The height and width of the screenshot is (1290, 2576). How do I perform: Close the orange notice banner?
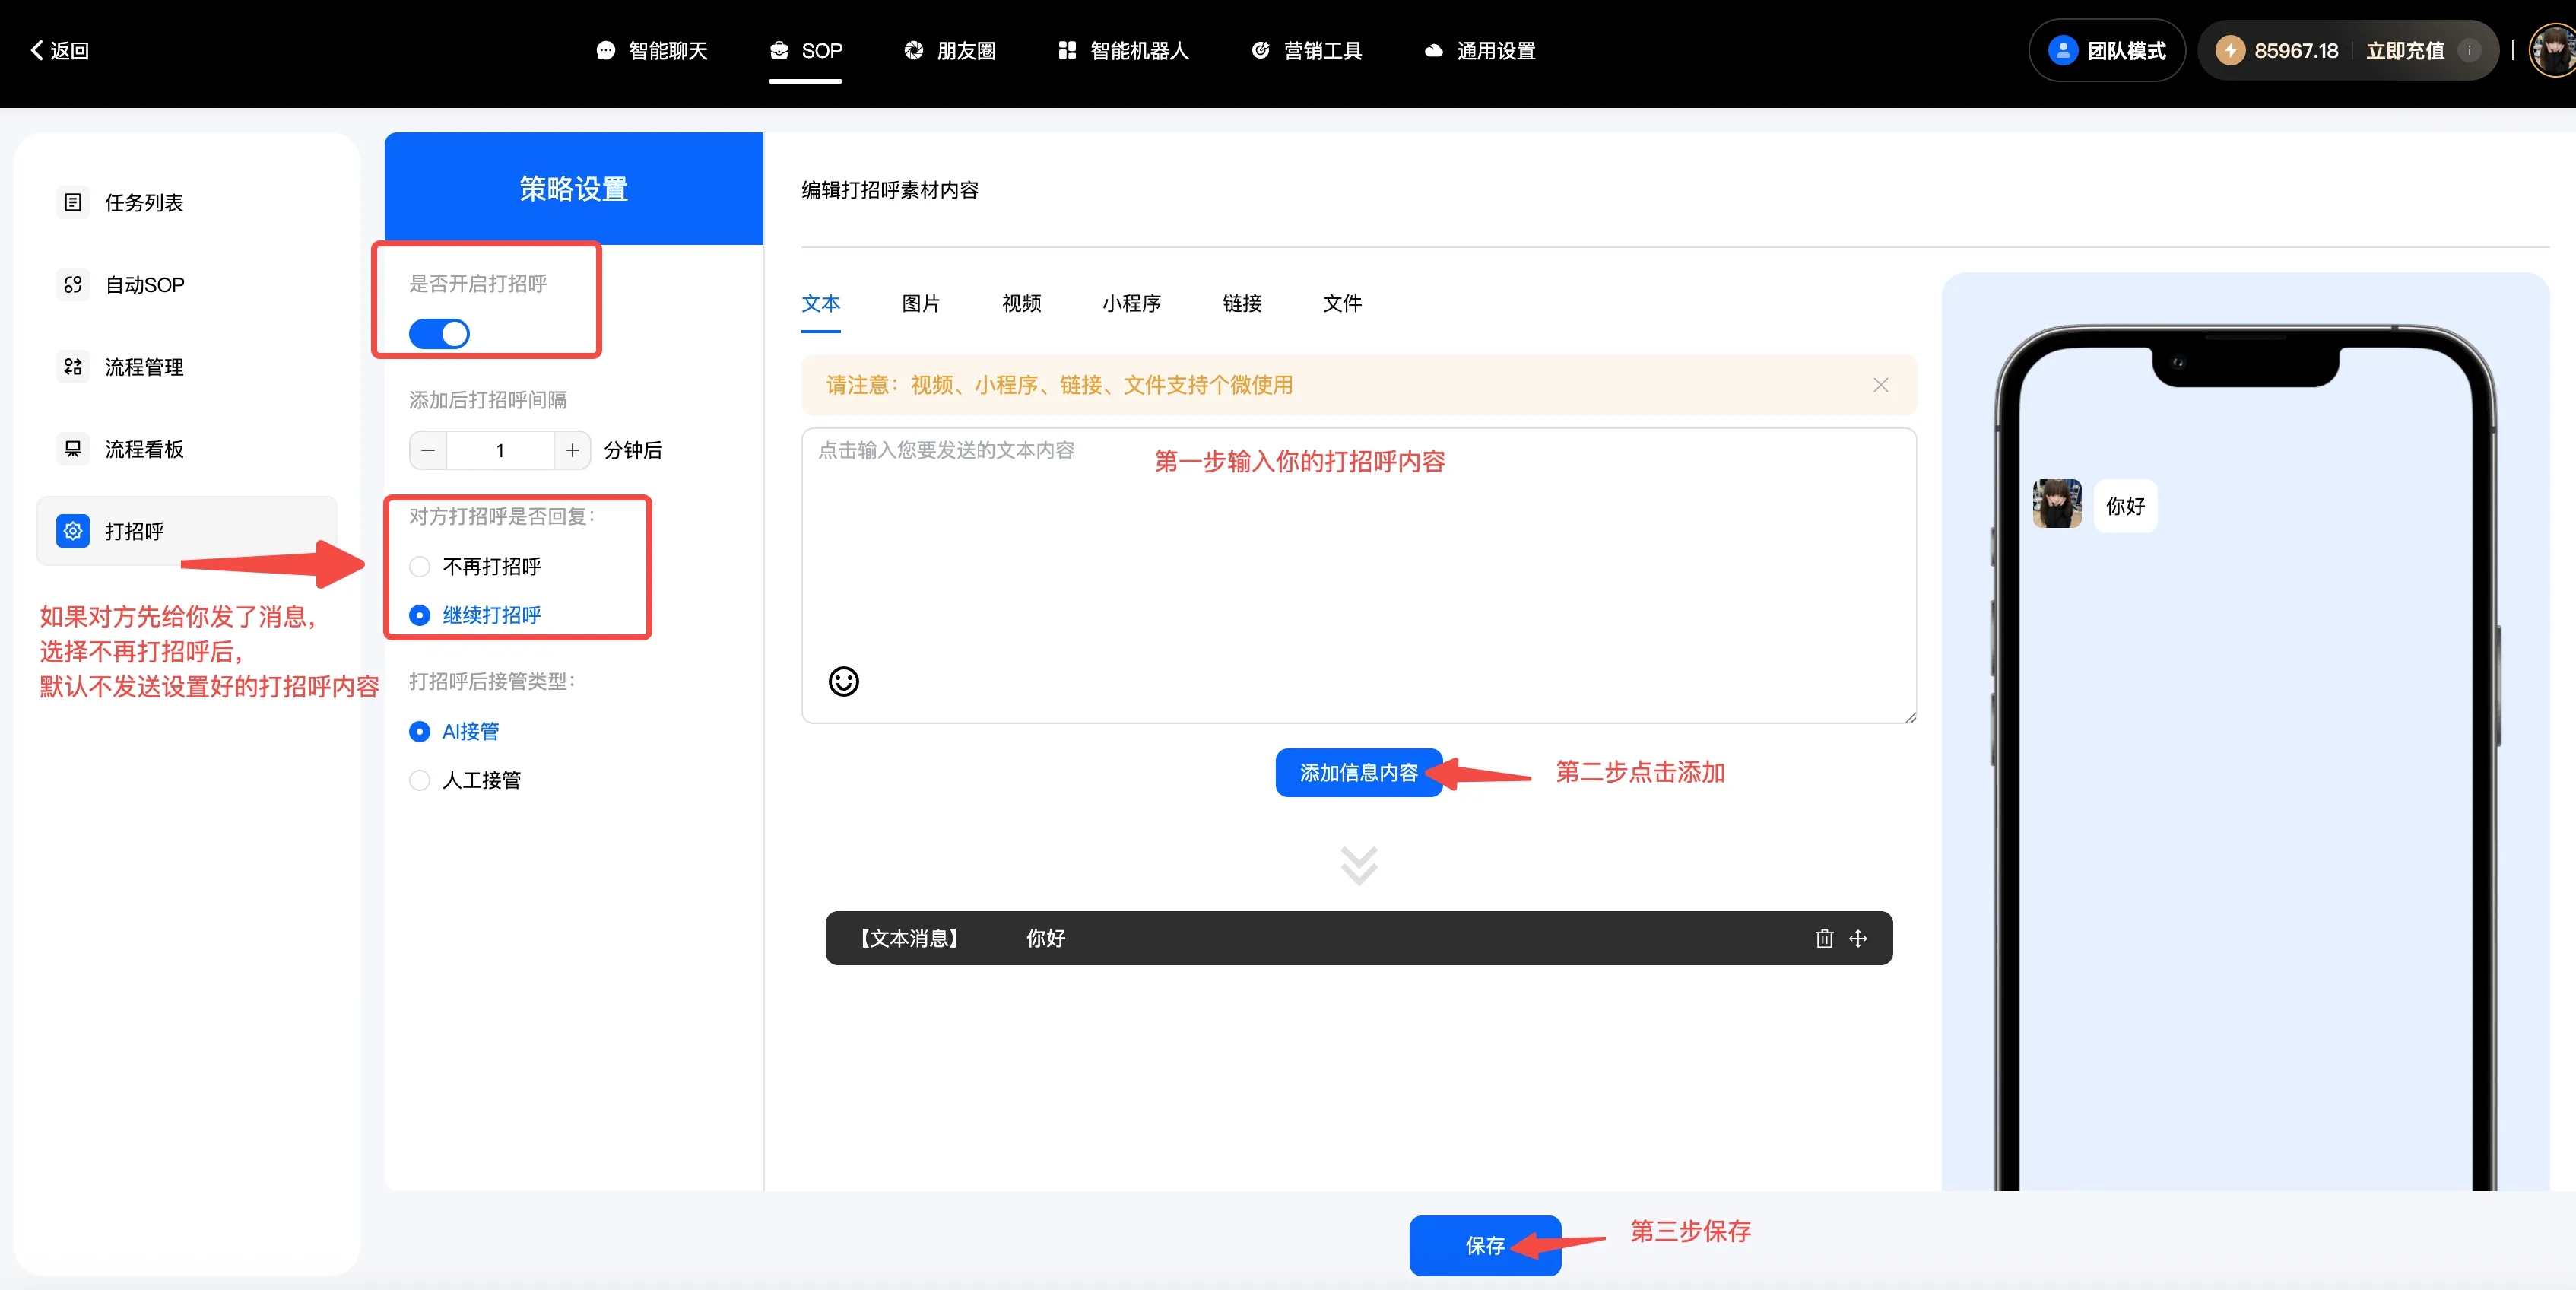tap(1880, 385)
